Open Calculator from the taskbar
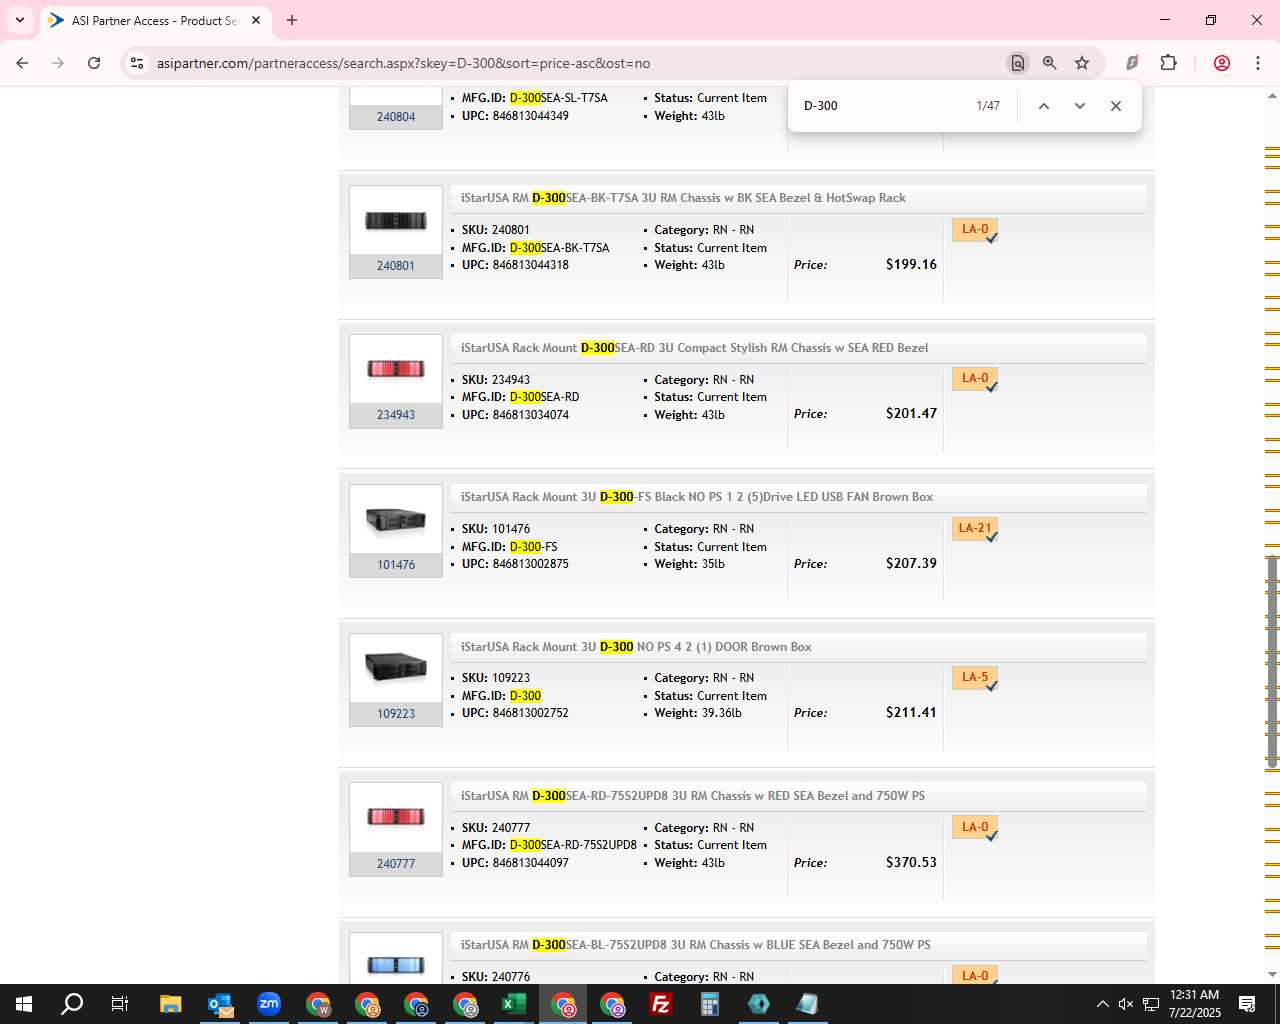The height and width of the screenshot is (1024, 1280). click(710, 1004)
